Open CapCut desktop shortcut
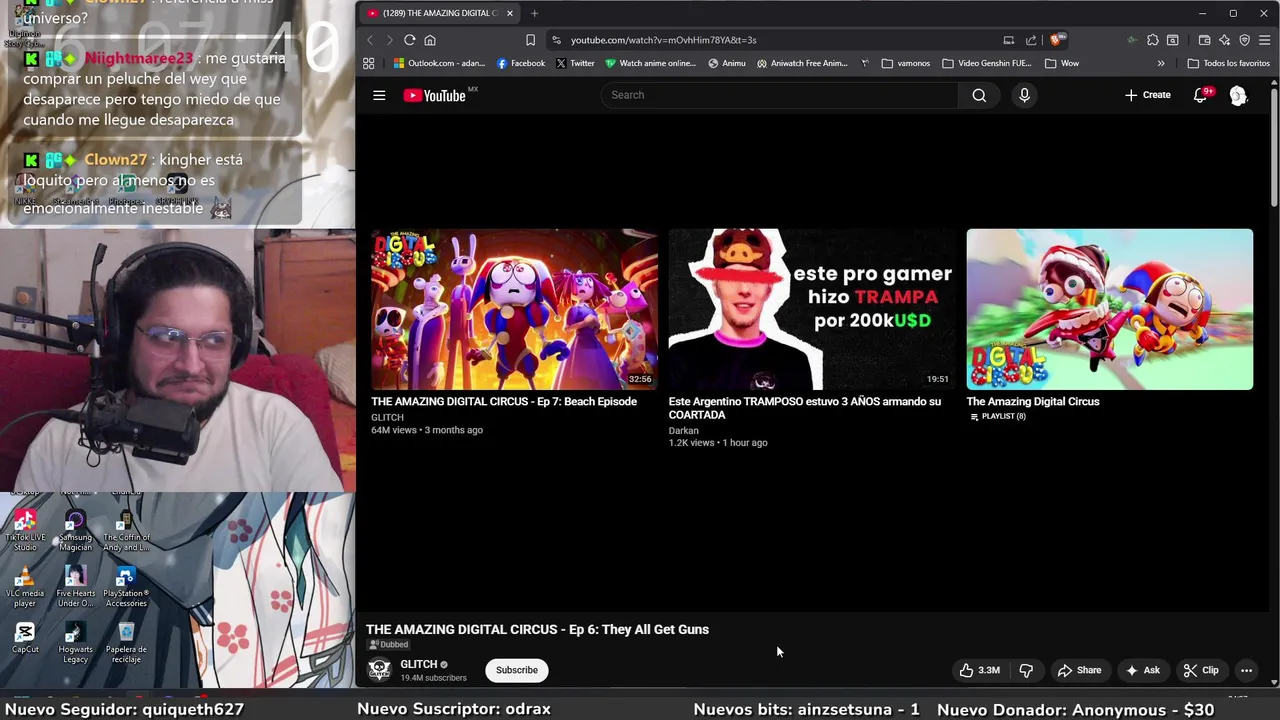1280x720 pixels. 25,638
